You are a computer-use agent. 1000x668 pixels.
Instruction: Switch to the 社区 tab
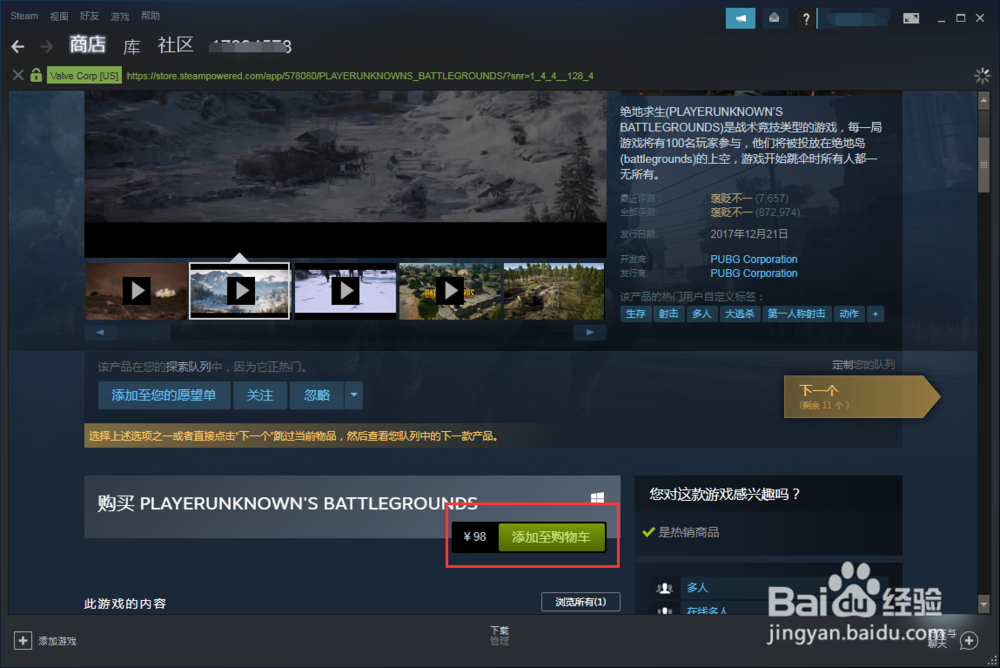(x=175, y=45)
